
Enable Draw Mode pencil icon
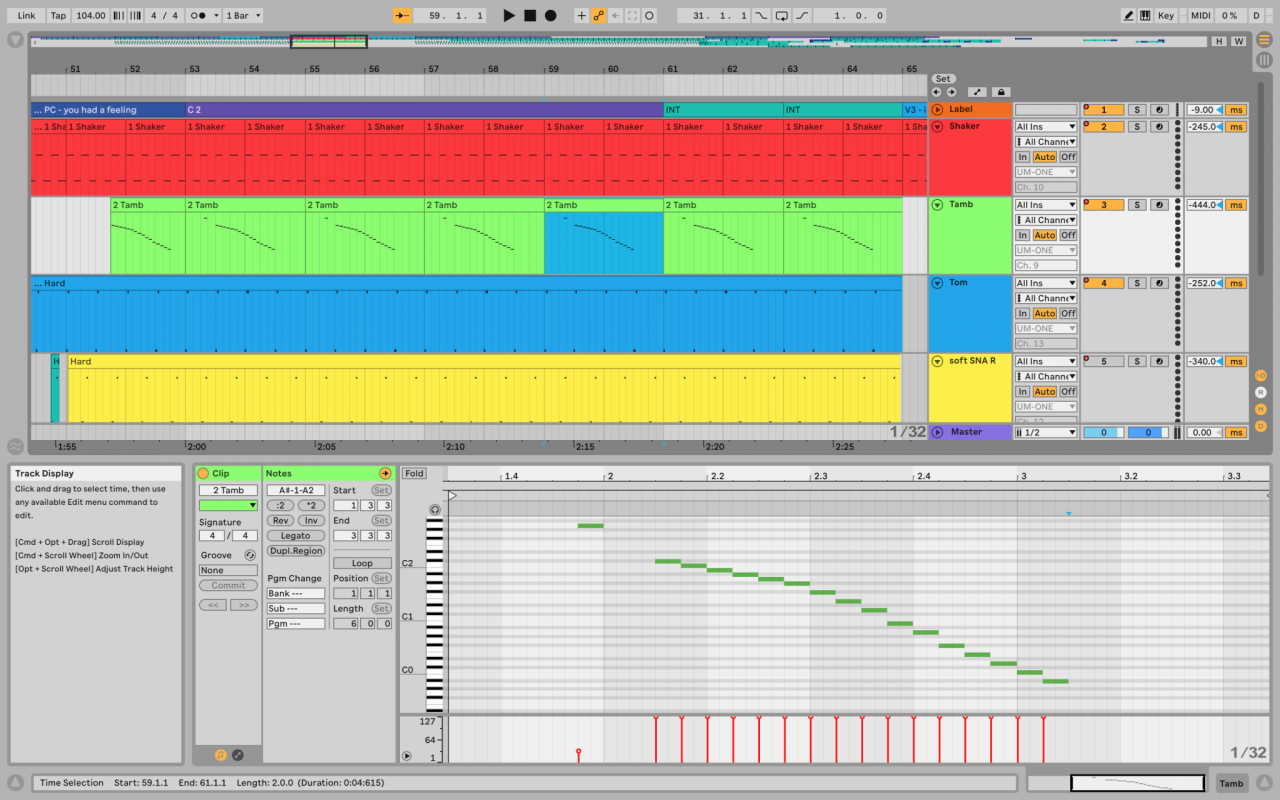click(x=1129, y=16)
